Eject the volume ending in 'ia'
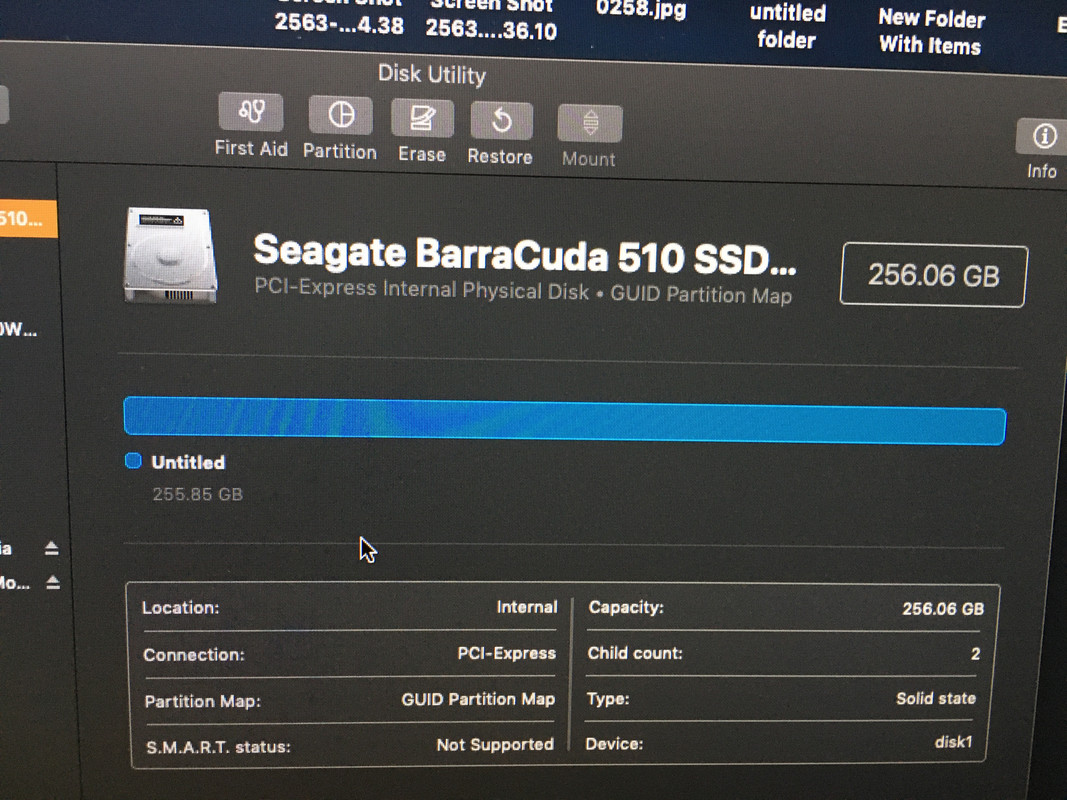The width and height of the screenshot is (1067, 800). (52, 548)
